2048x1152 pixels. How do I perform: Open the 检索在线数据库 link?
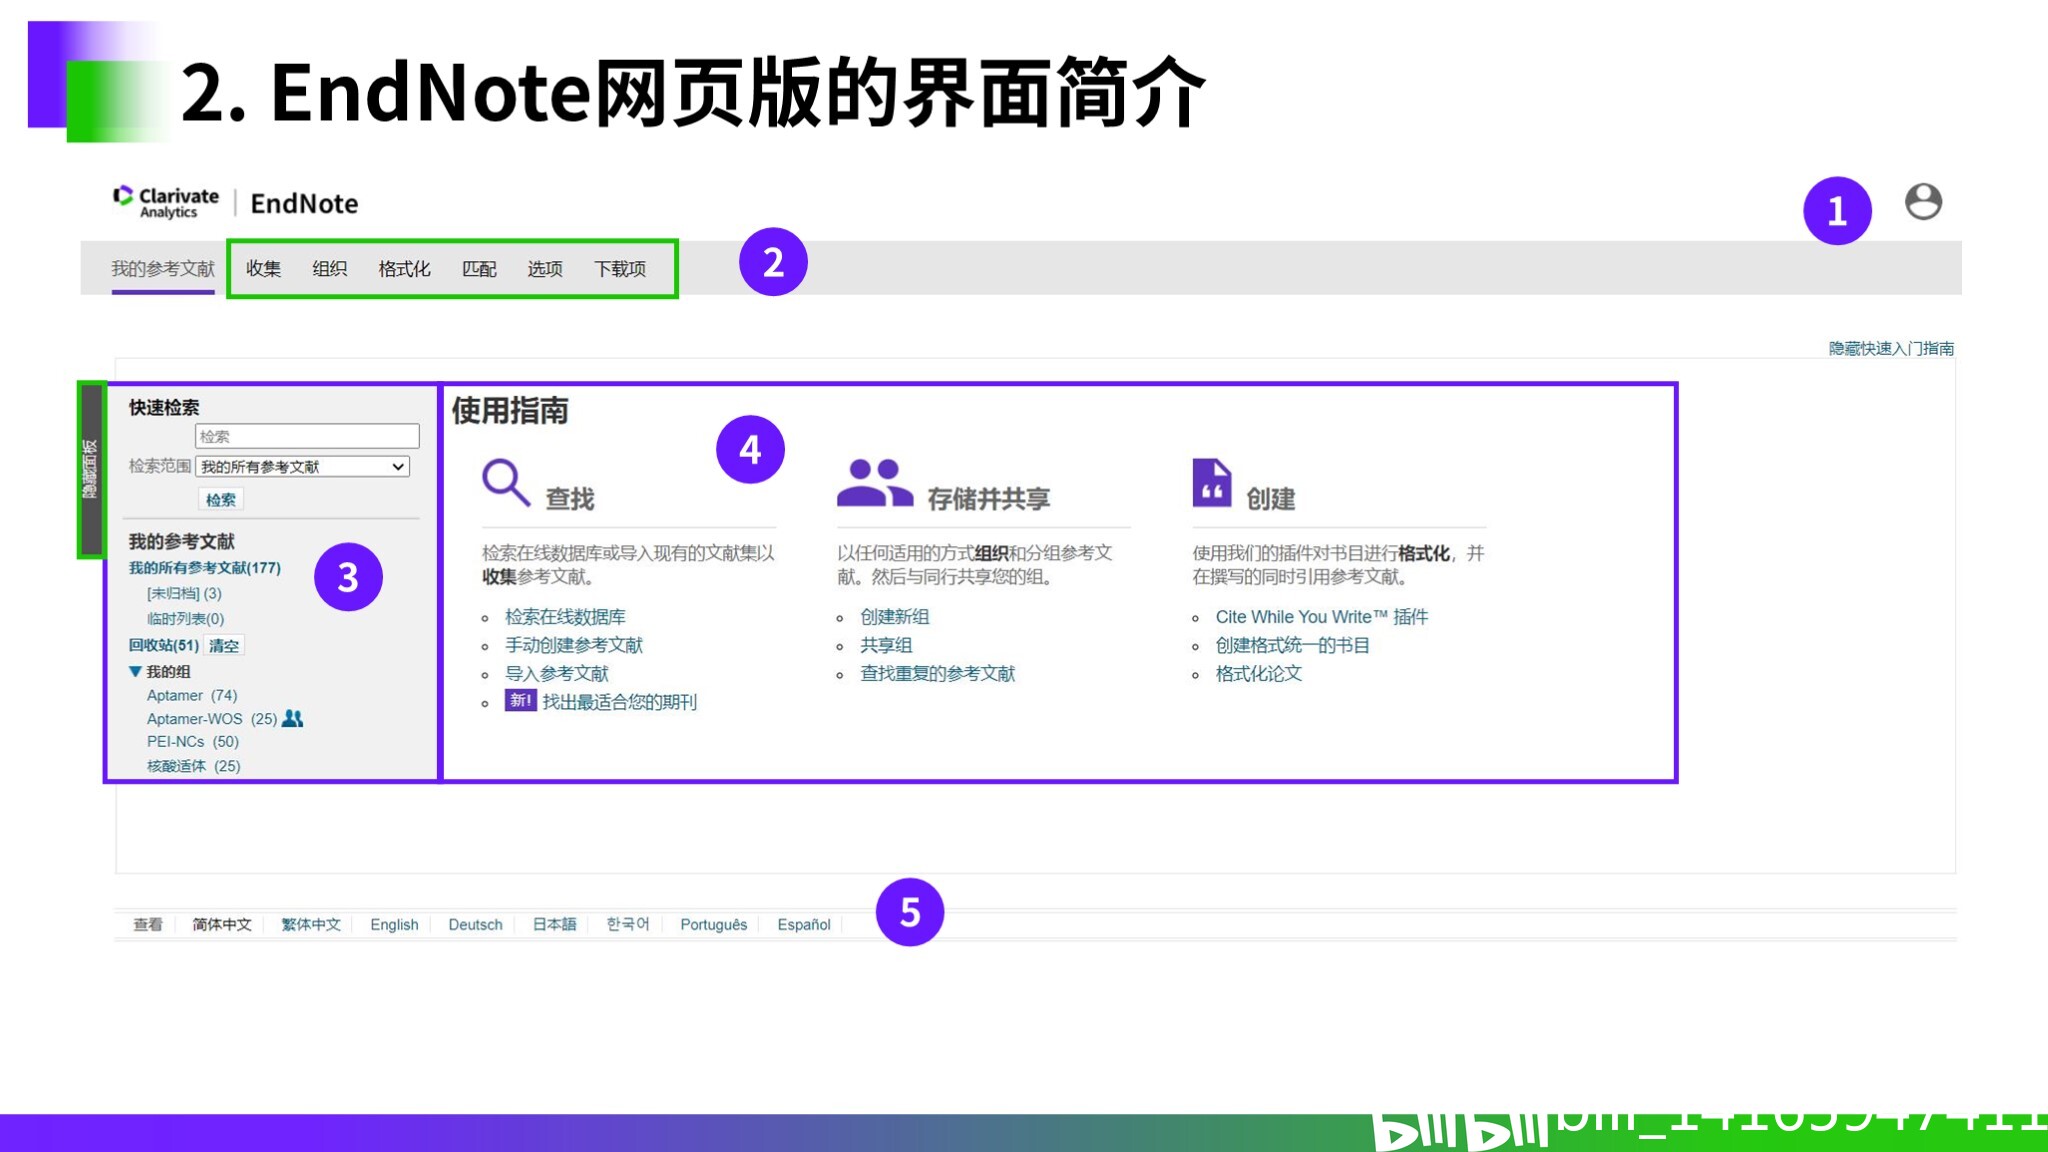tap(565, 616)
